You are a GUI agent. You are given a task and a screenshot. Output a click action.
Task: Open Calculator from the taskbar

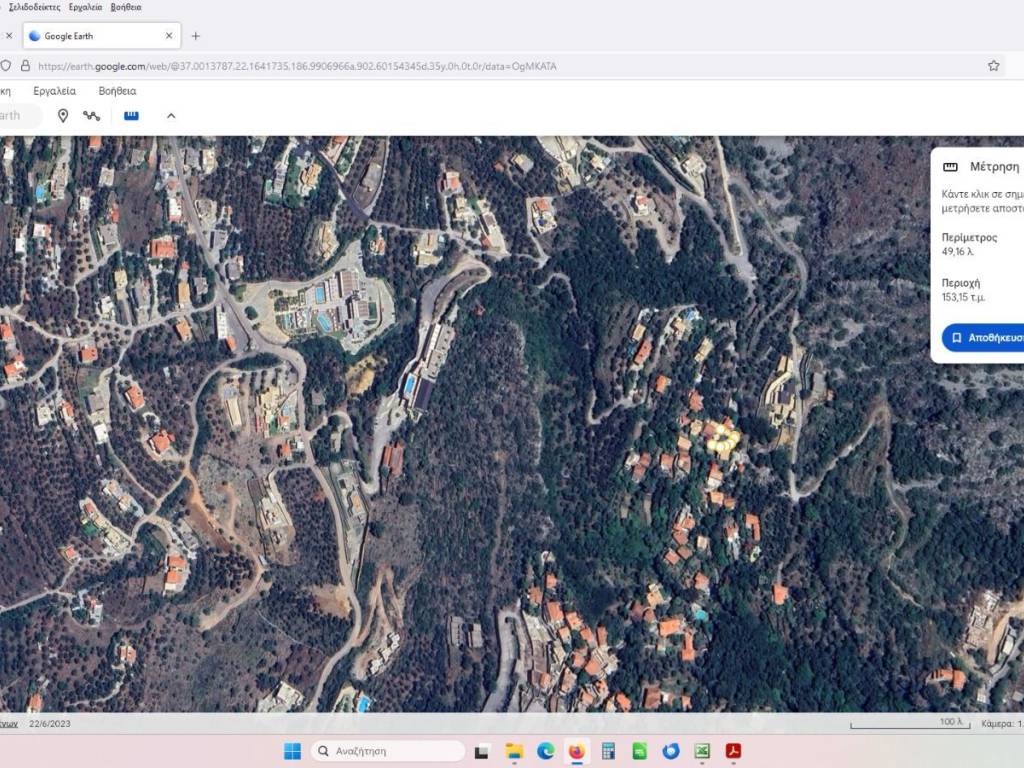coord(608,751)
